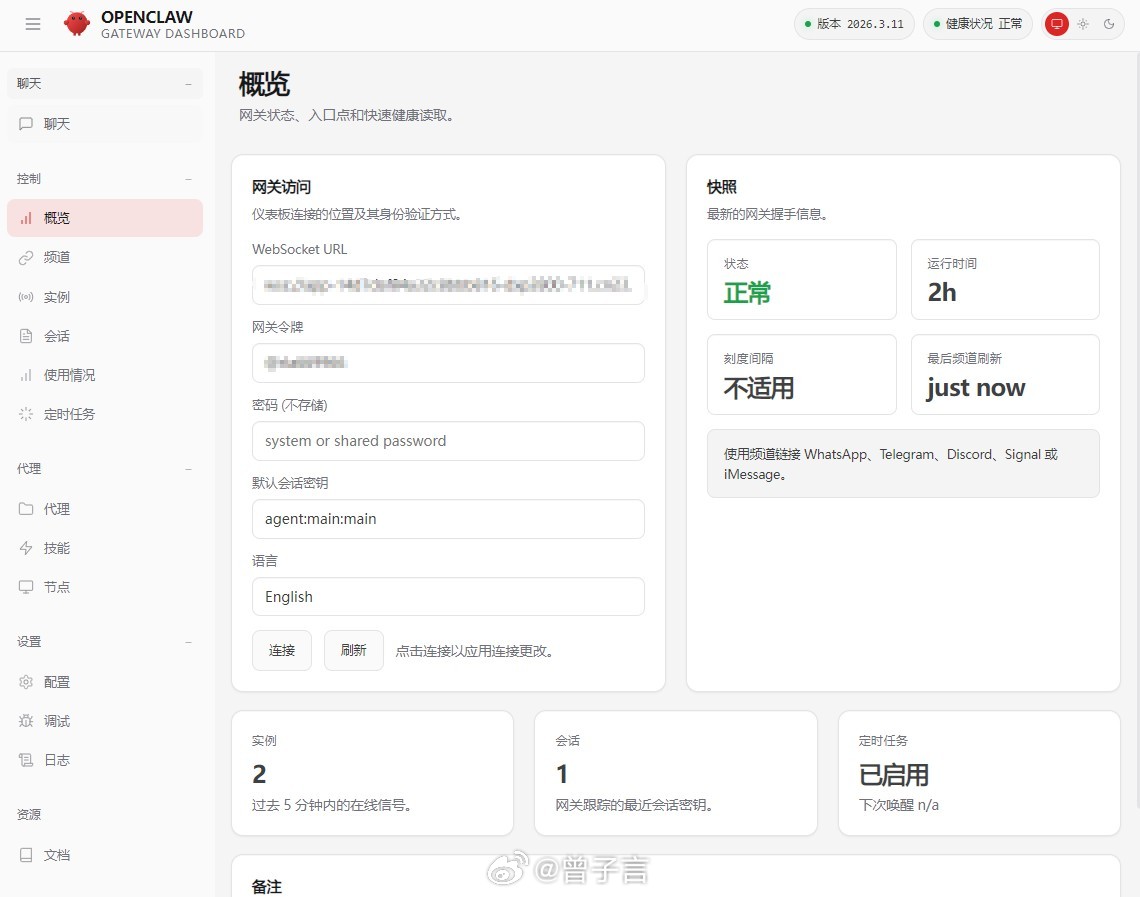Click the 连接 button
This screenshot has width=1140, height=897.
[282, 651]
